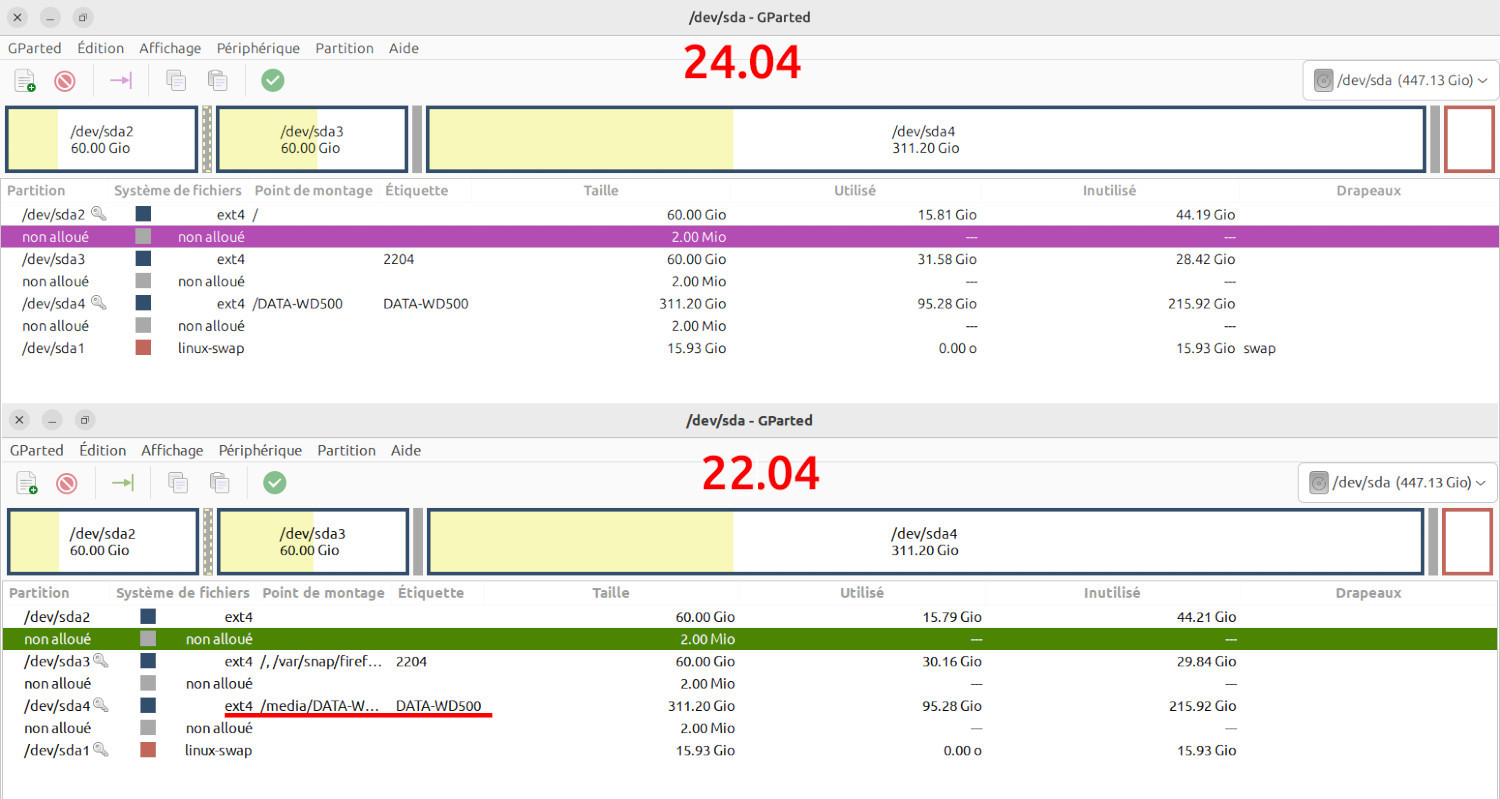Click key icon beside /dev/sda4 in bottom window
The width and height of the screenshot is (1500, 799).
[101, 705]
